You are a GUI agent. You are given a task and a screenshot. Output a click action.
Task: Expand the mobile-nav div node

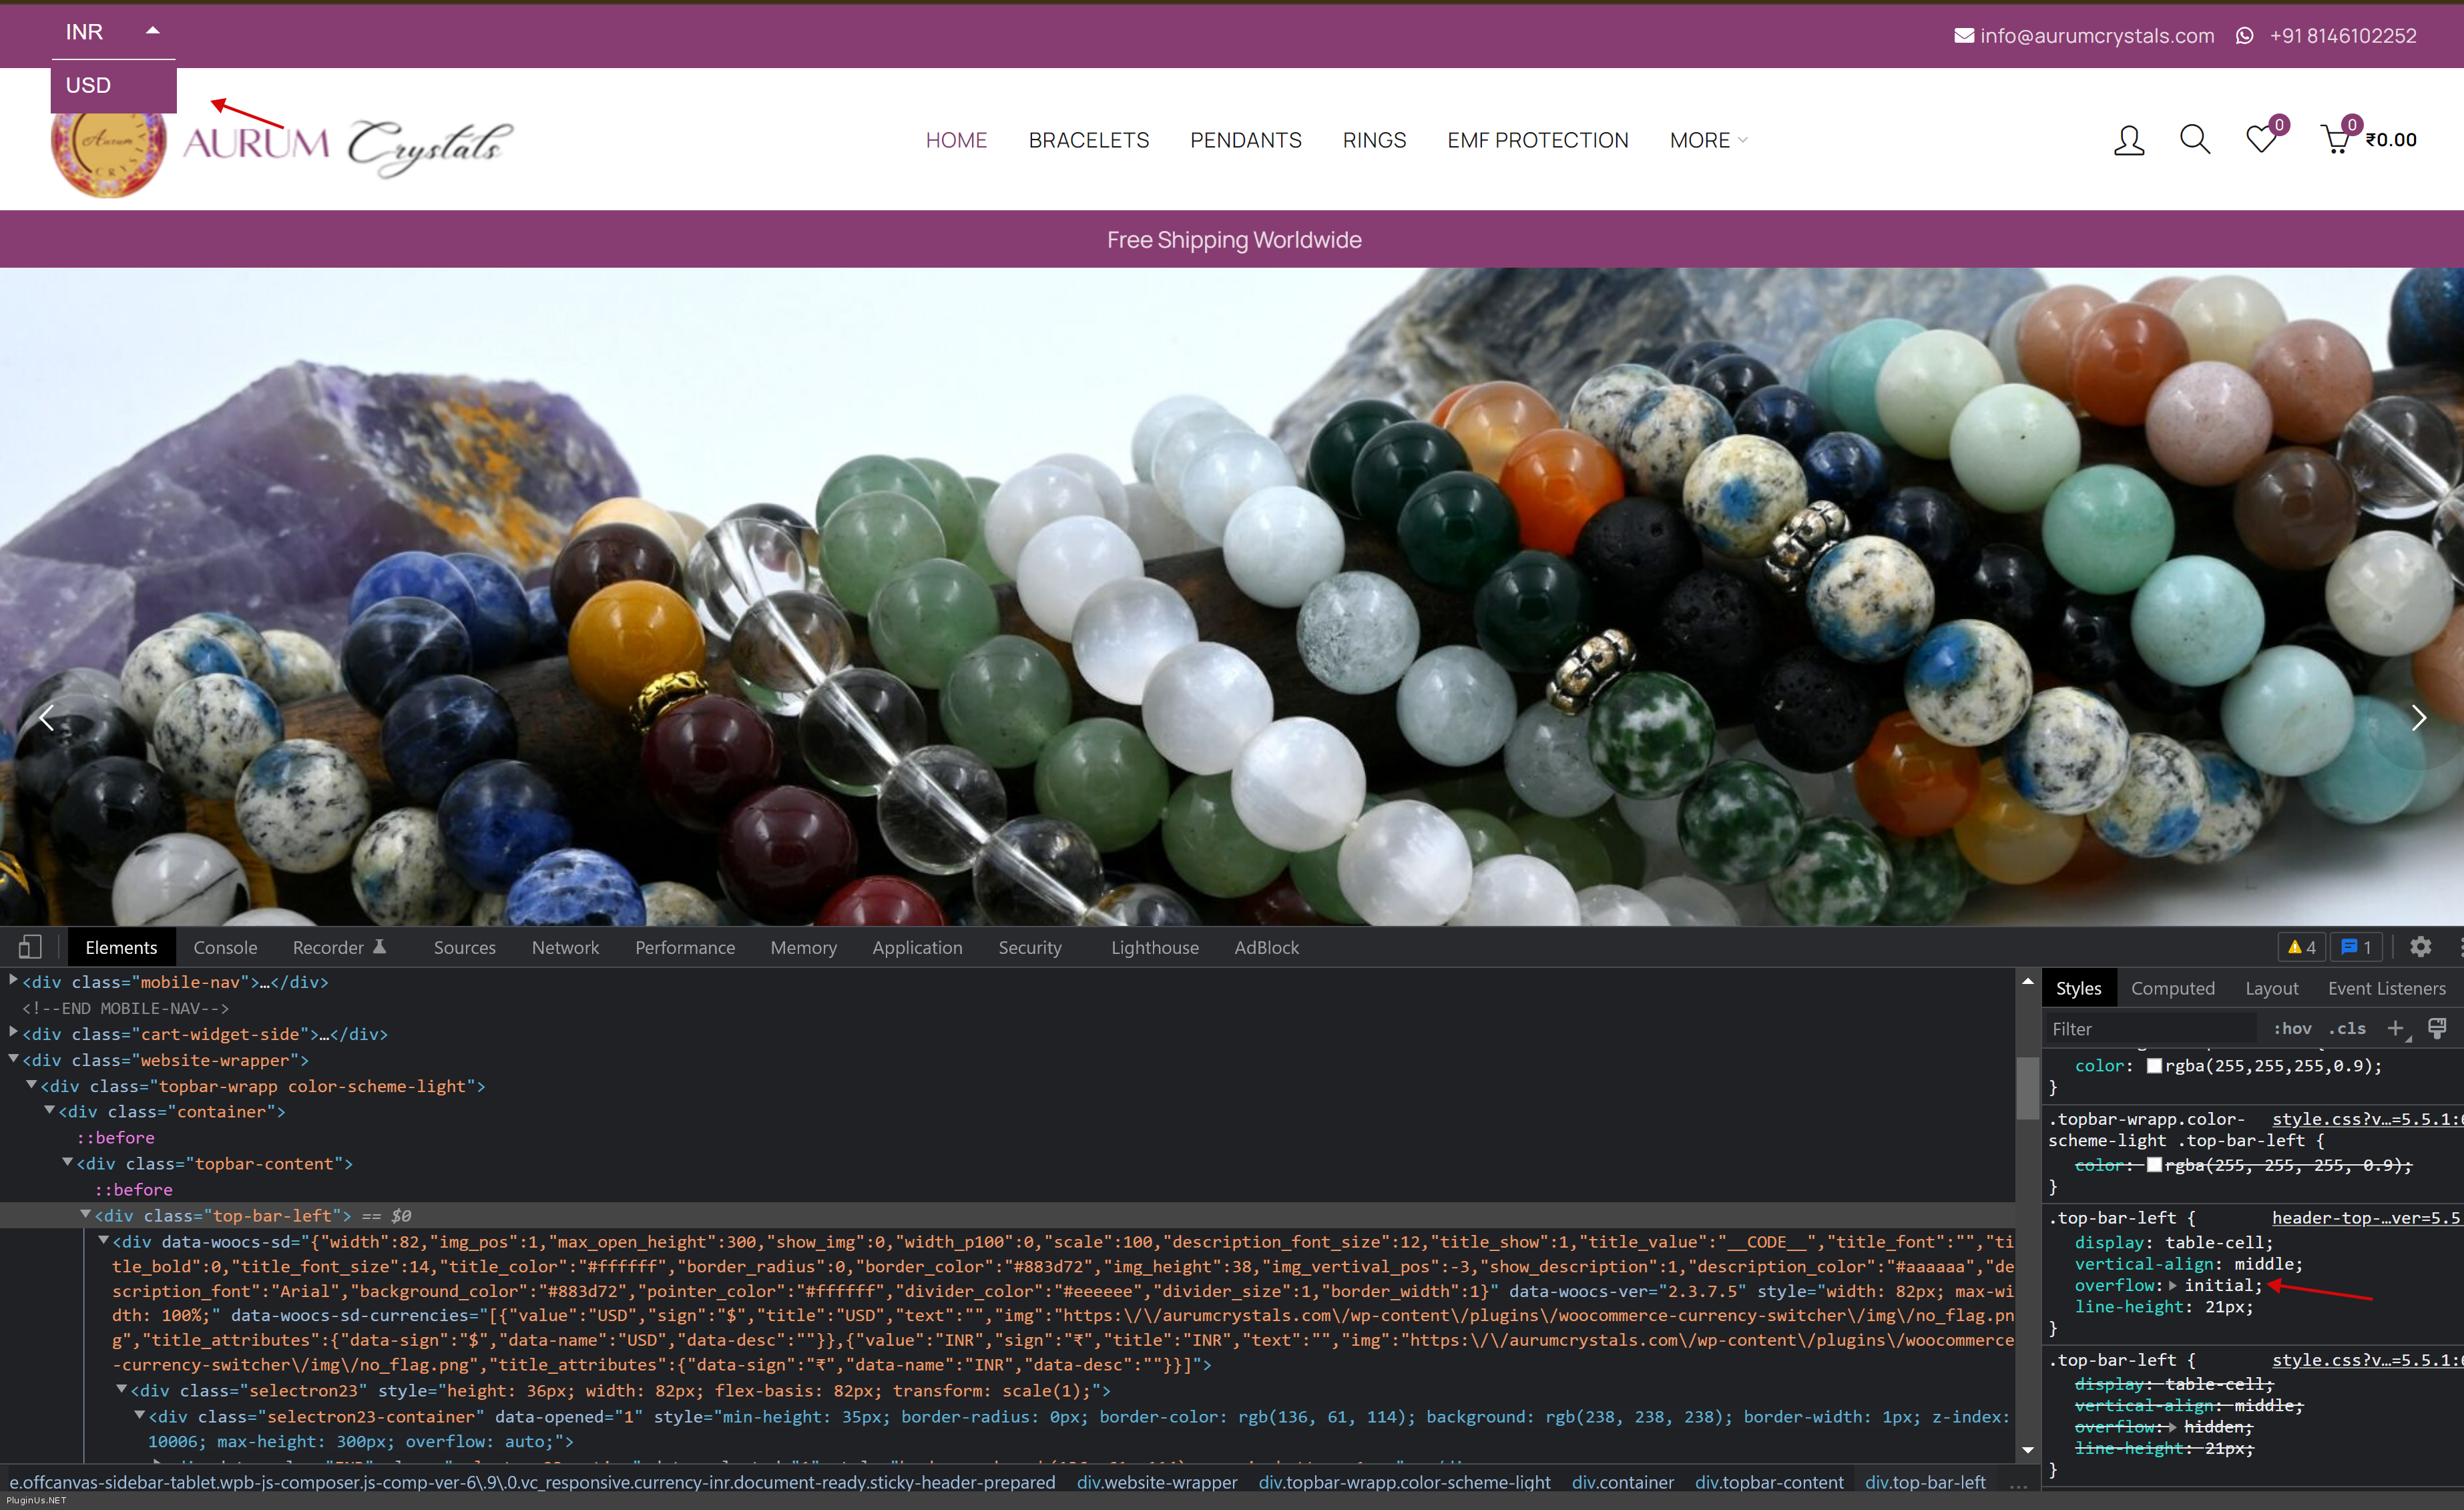(x=13, y=981)
